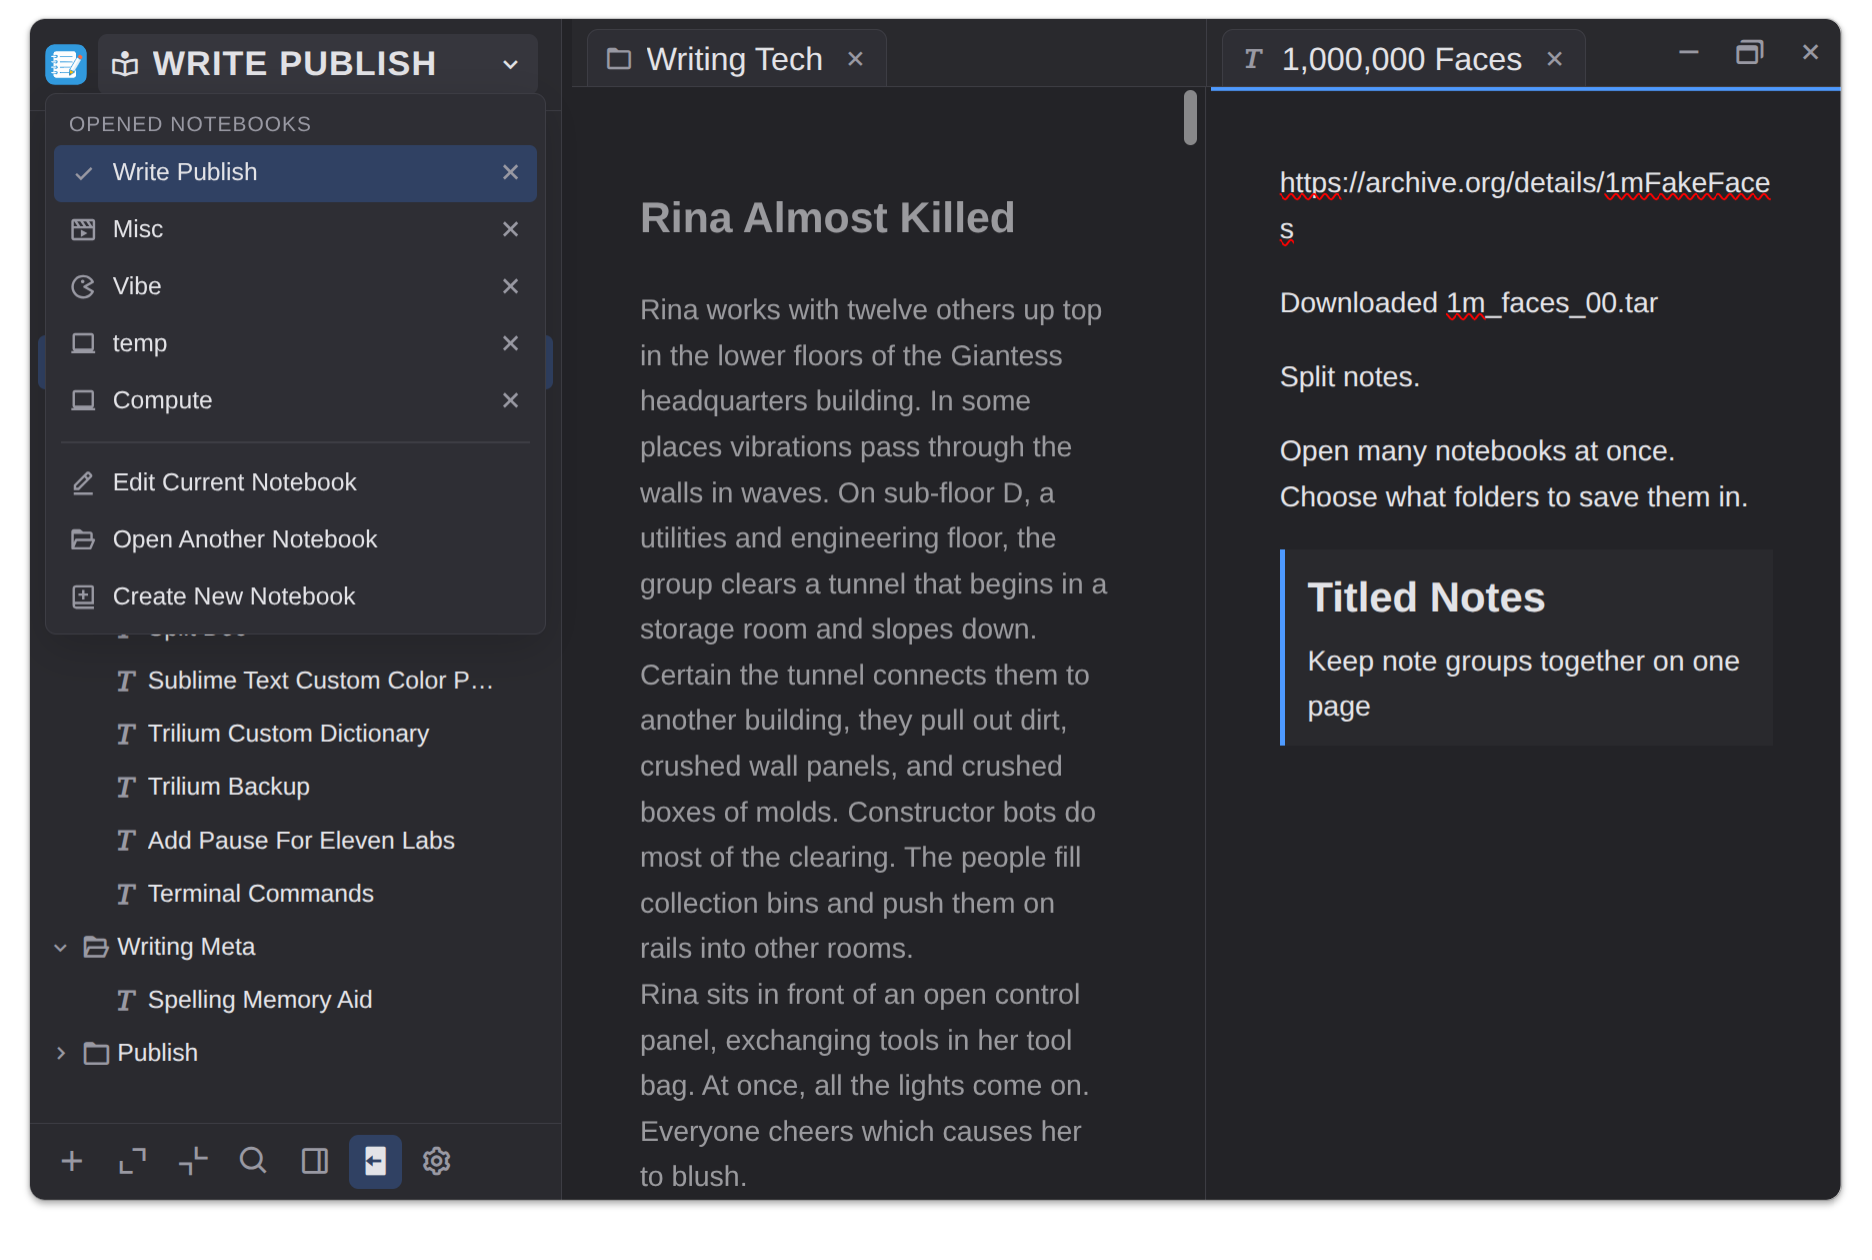Close the Vibe notebook entry

coord(510,286)
